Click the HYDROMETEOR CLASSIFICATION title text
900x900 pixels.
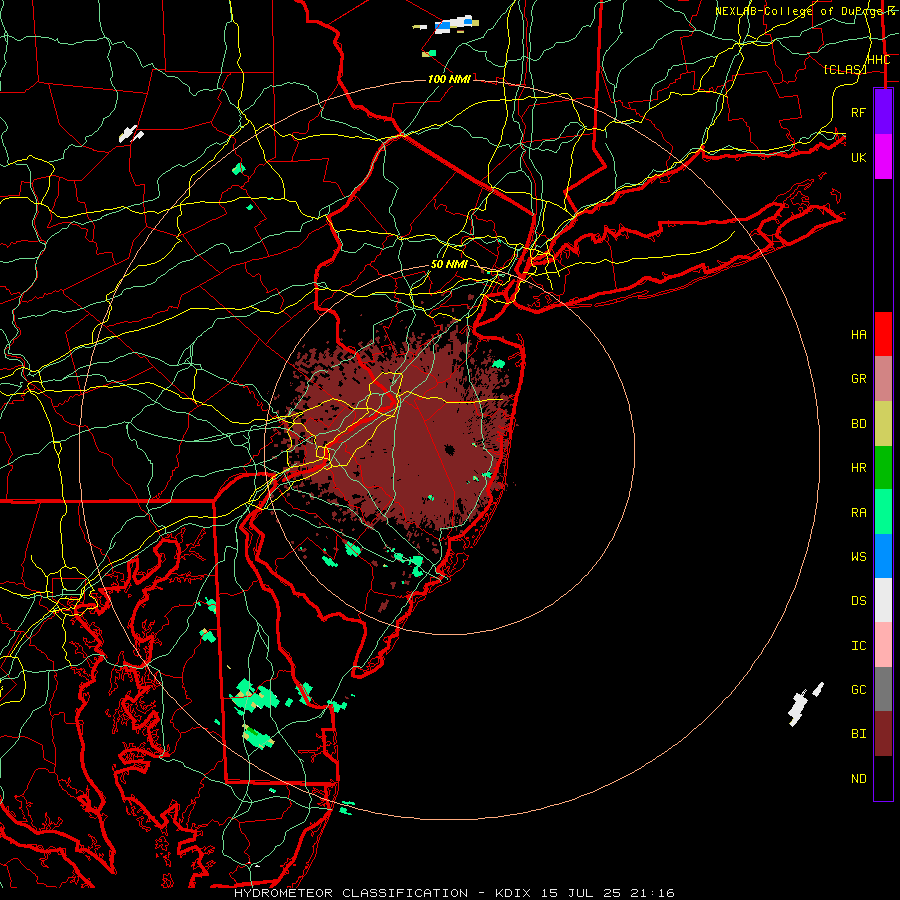(x=351, y=893)
